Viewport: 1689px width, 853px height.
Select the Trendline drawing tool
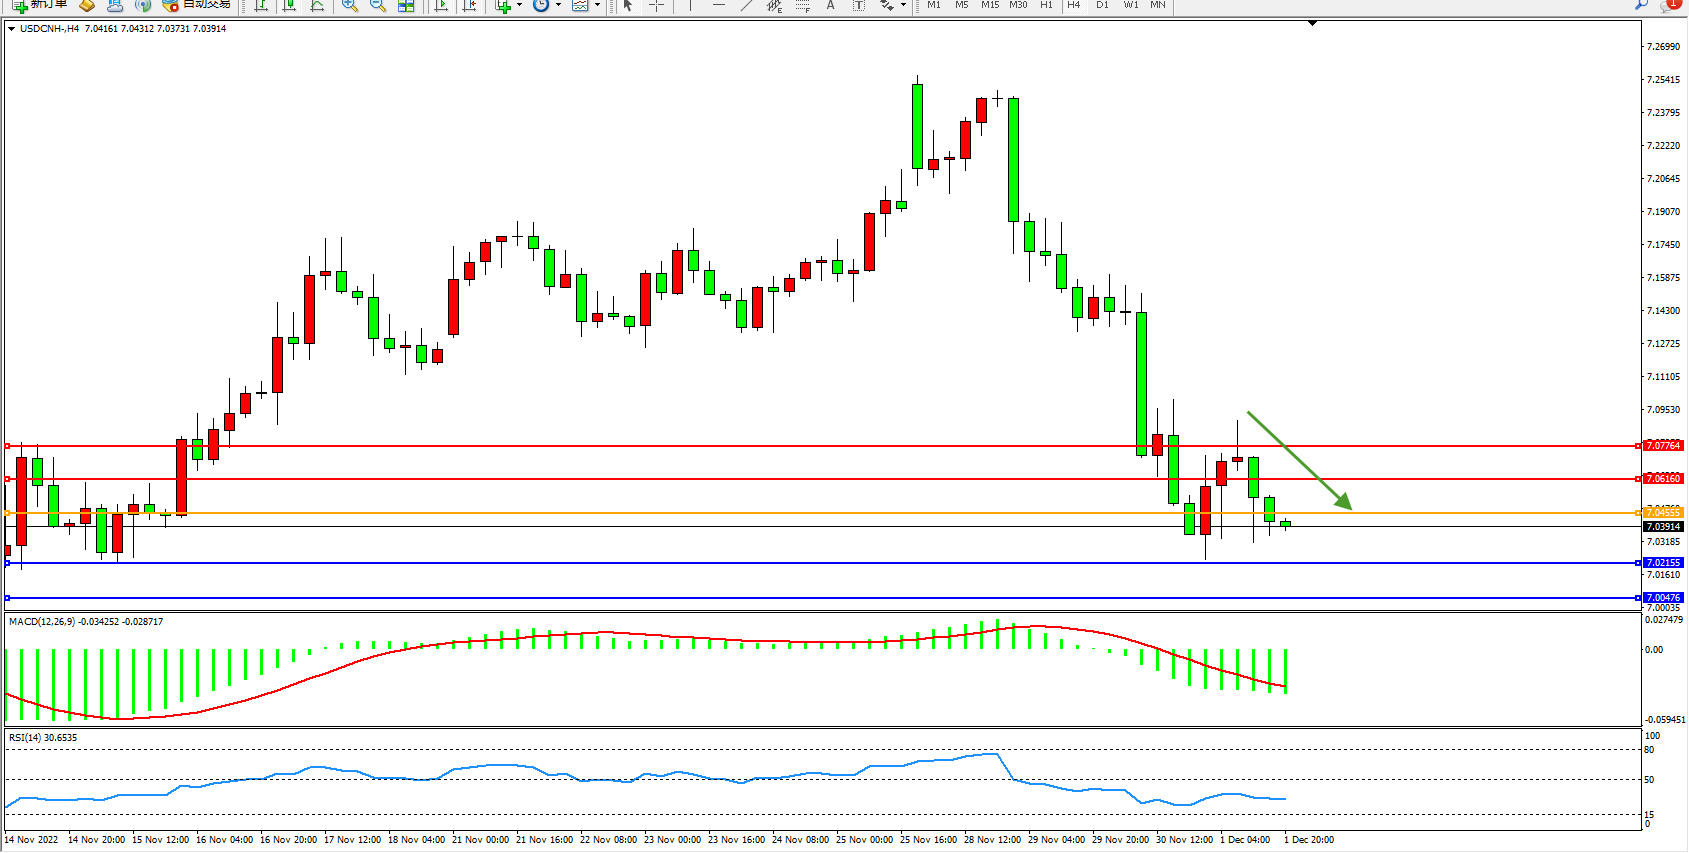(x=746, y=5)
